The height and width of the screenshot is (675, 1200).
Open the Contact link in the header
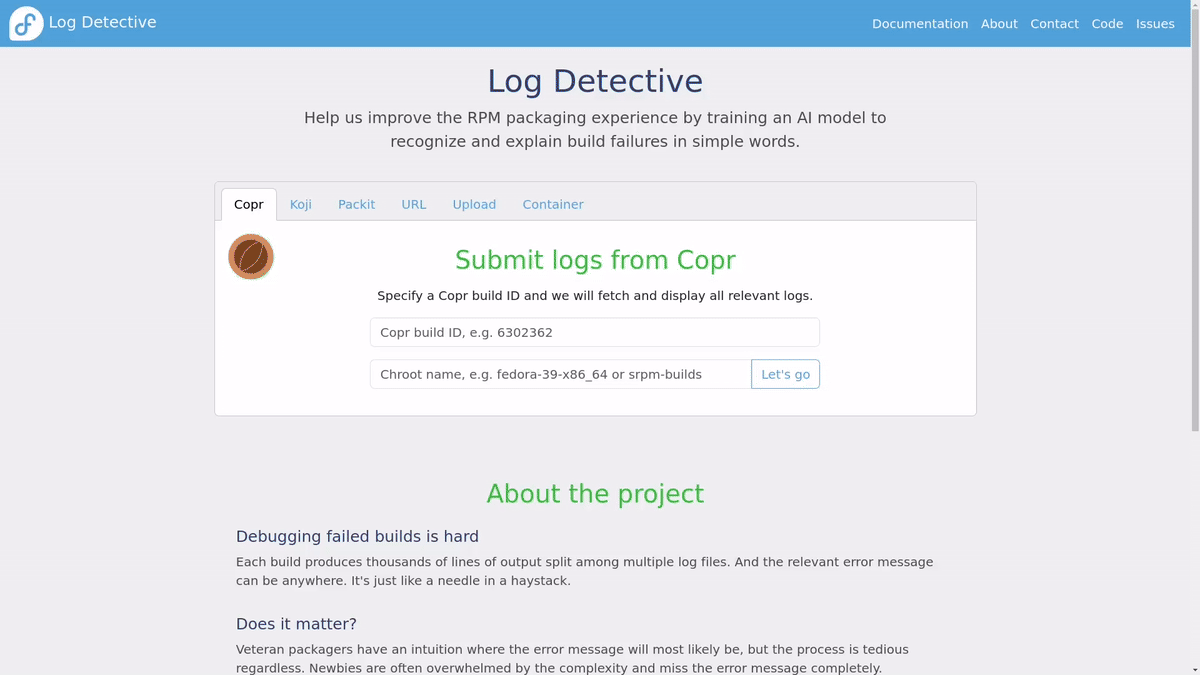pos(1054,24)
